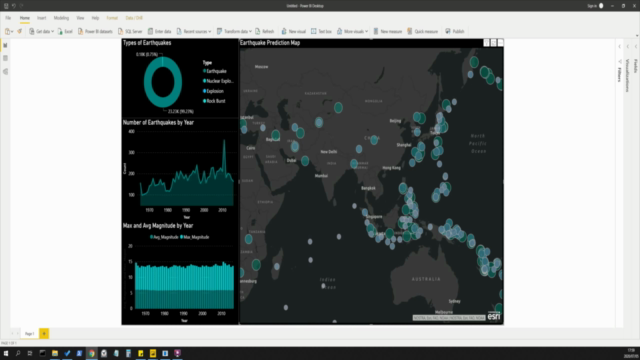Open the Insert ribbon tab
Screen dimensions: 640x360
(x=42, y=18)
